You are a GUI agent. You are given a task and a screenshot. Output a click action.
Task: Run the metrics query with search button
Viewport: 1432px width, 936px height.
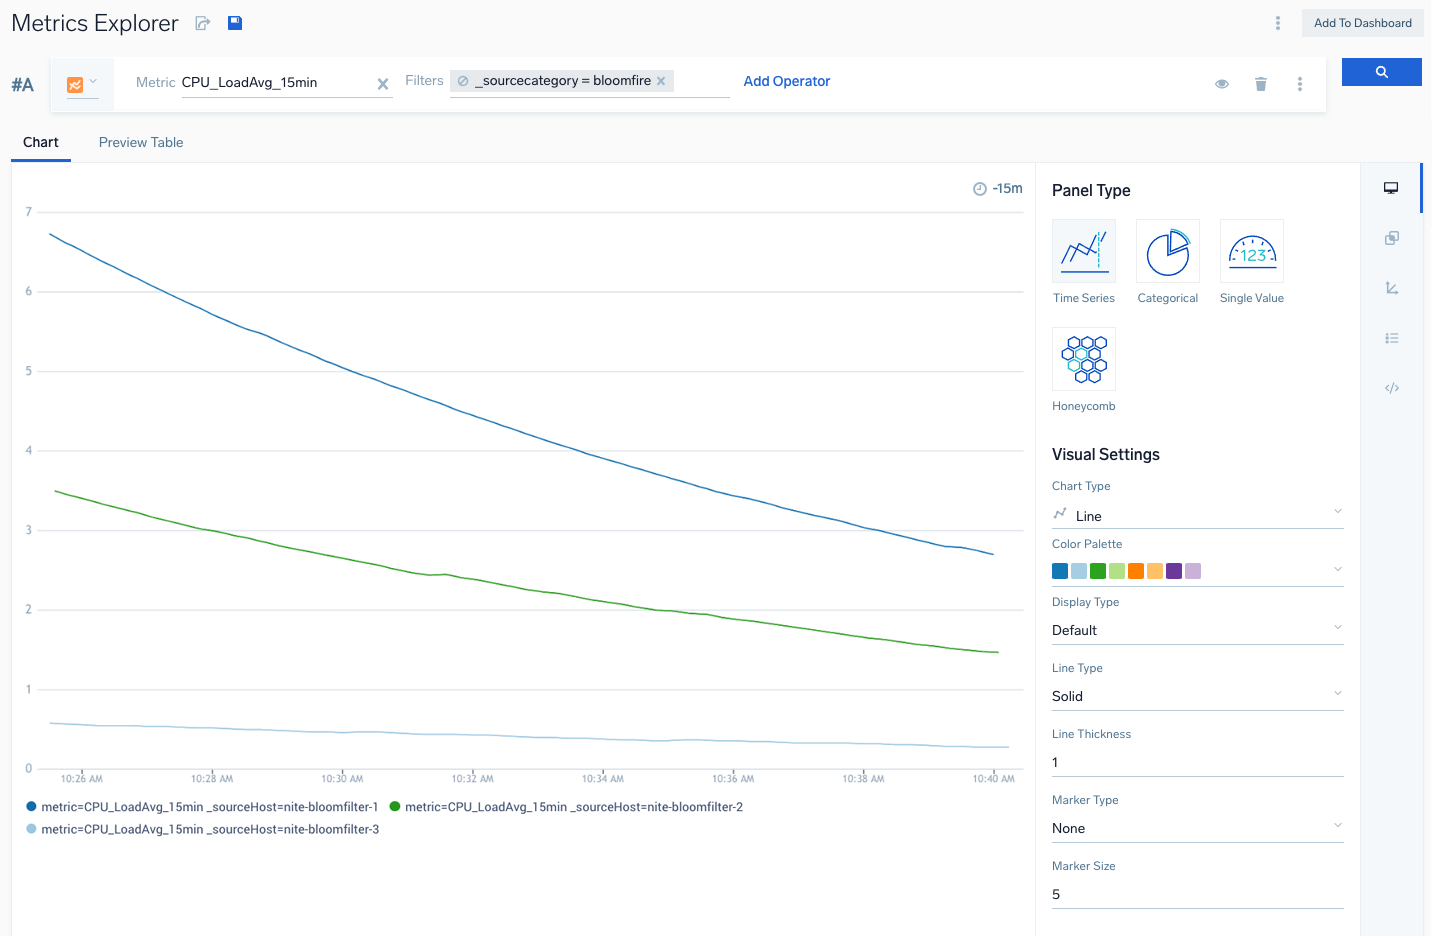pyautogui.click(x=1381, y=72)
